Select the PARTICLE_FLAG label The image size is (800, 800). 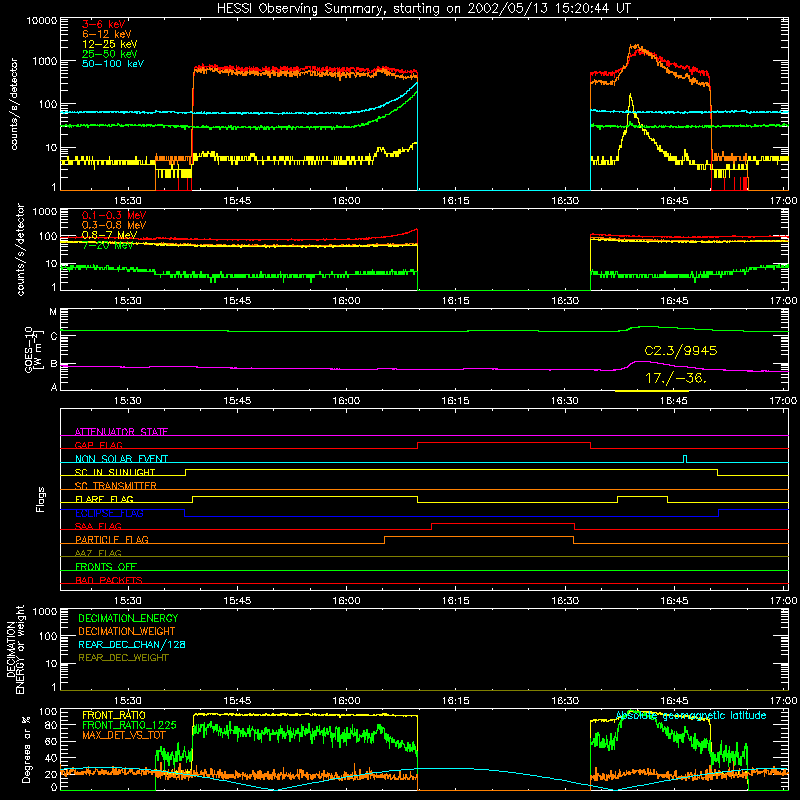pos(112,539)
